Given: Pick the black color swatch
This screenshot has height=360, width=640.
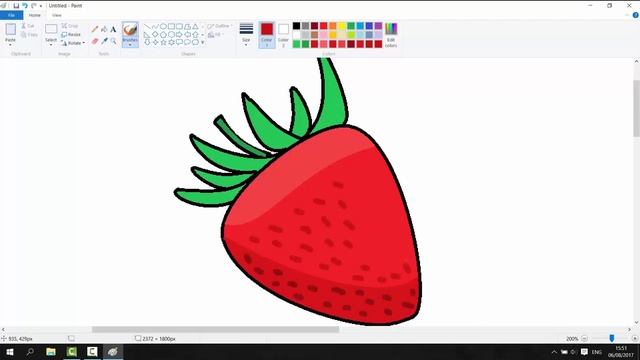Looking at the screenshot, I should tap(297, 26).
